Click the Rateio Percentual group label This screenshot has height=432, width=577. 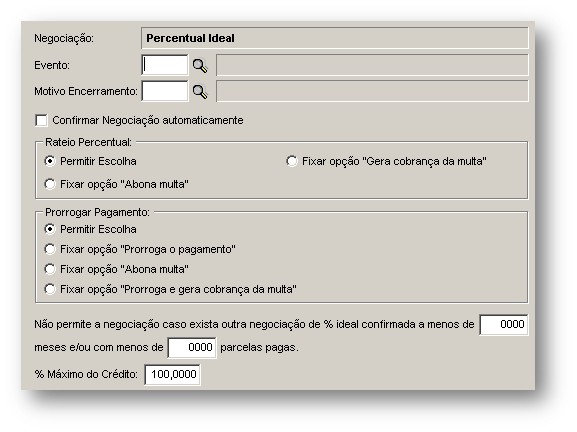pyautogui.click(x=88, y=142)
